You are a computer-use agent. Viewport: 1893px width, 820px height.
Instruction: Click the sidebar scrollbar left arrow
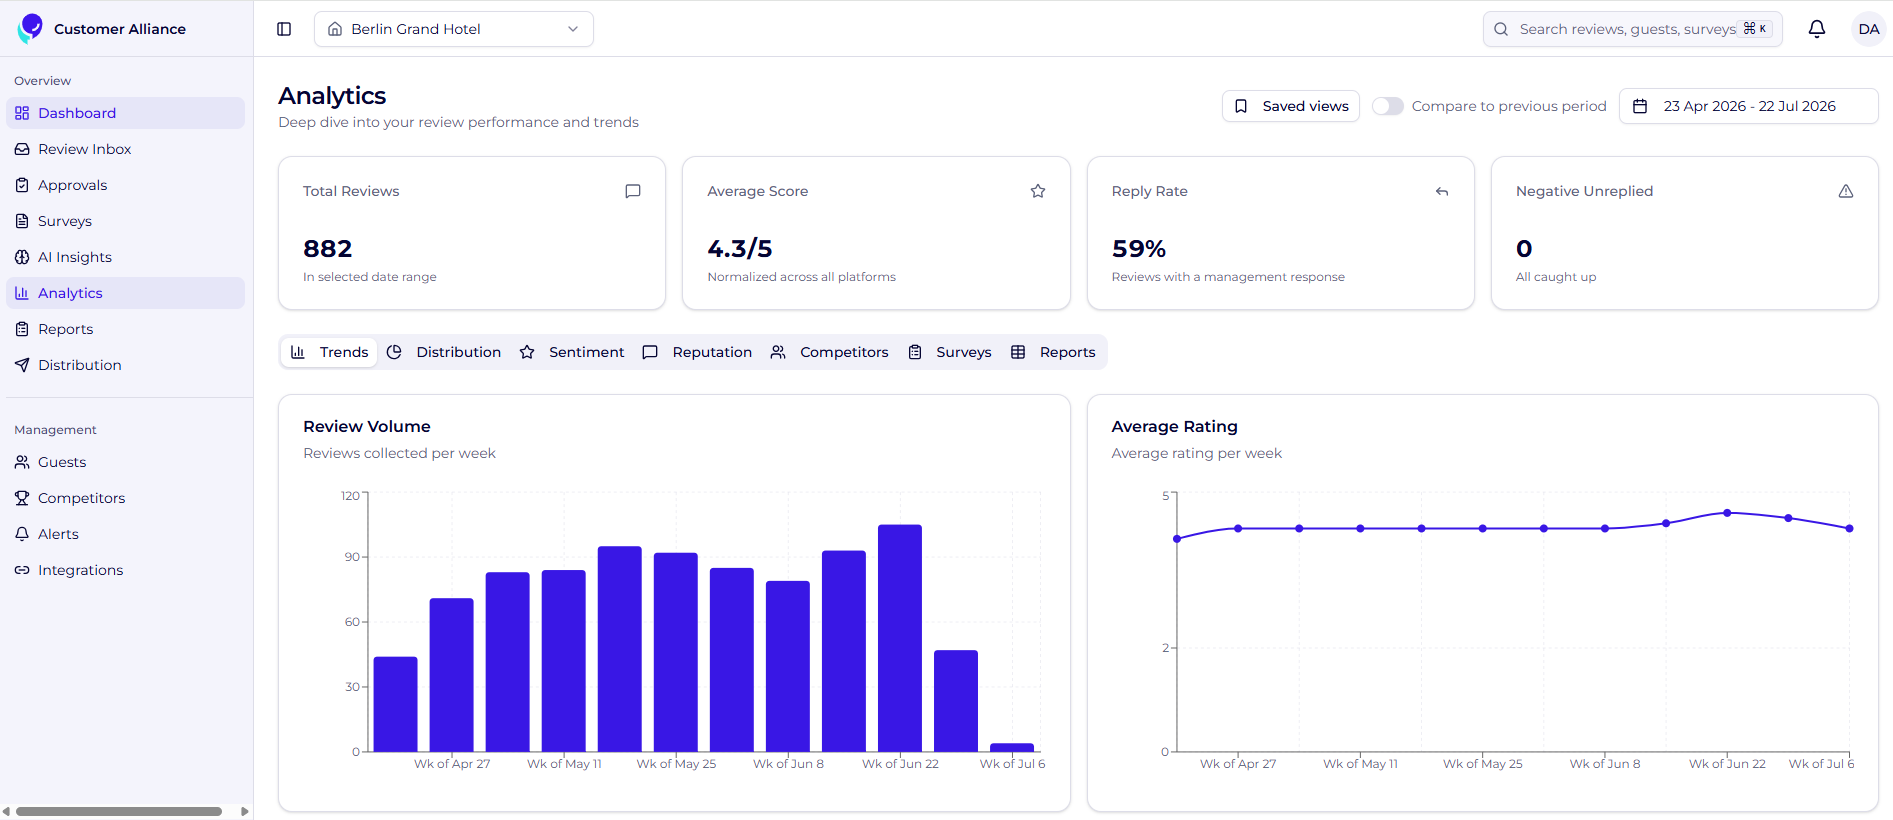[x=6, y=811]
